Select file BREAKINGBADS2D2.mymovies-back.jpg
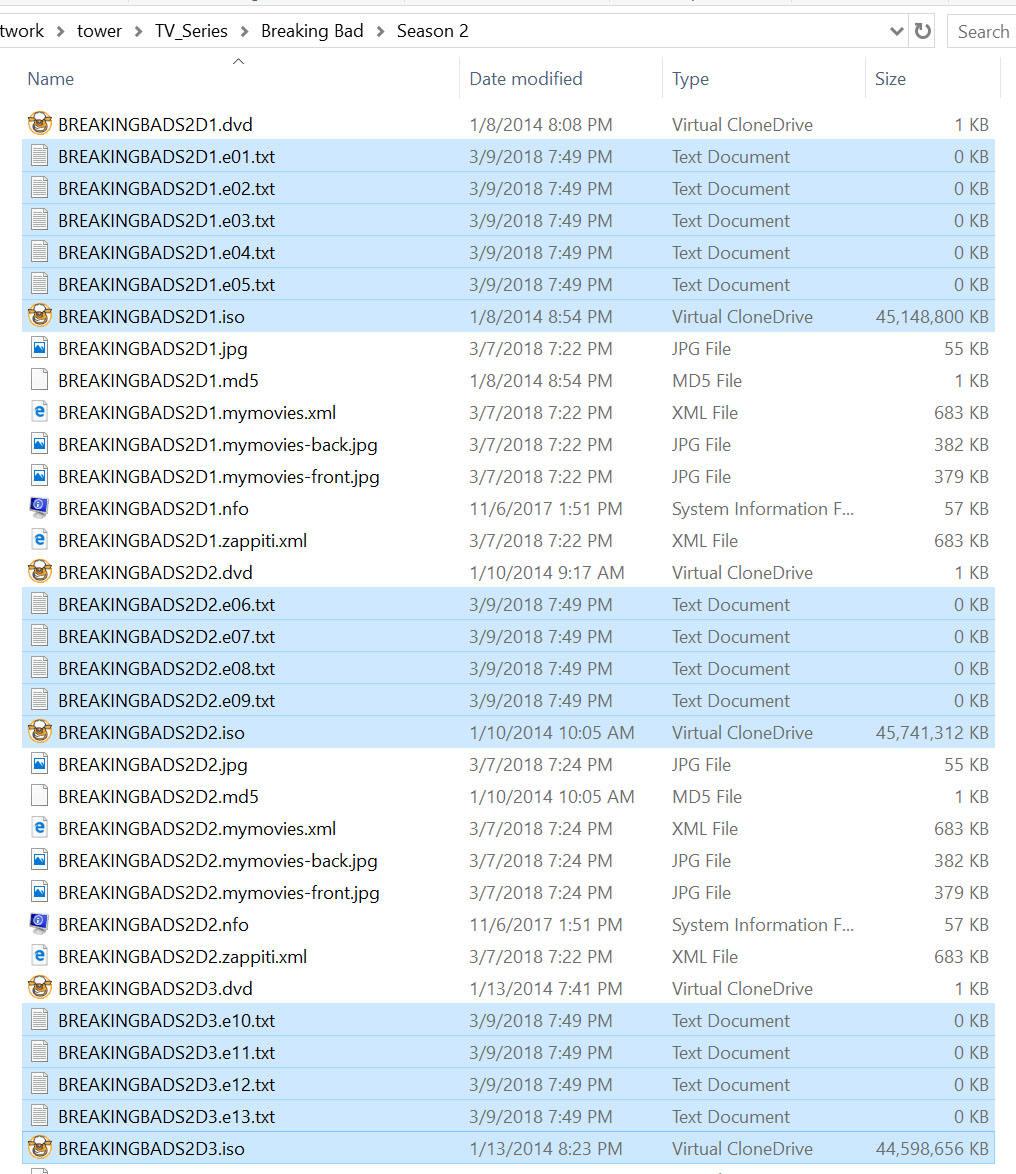Image resolution: width=1016 pixels, height=1174 pixels. point(508,860)
